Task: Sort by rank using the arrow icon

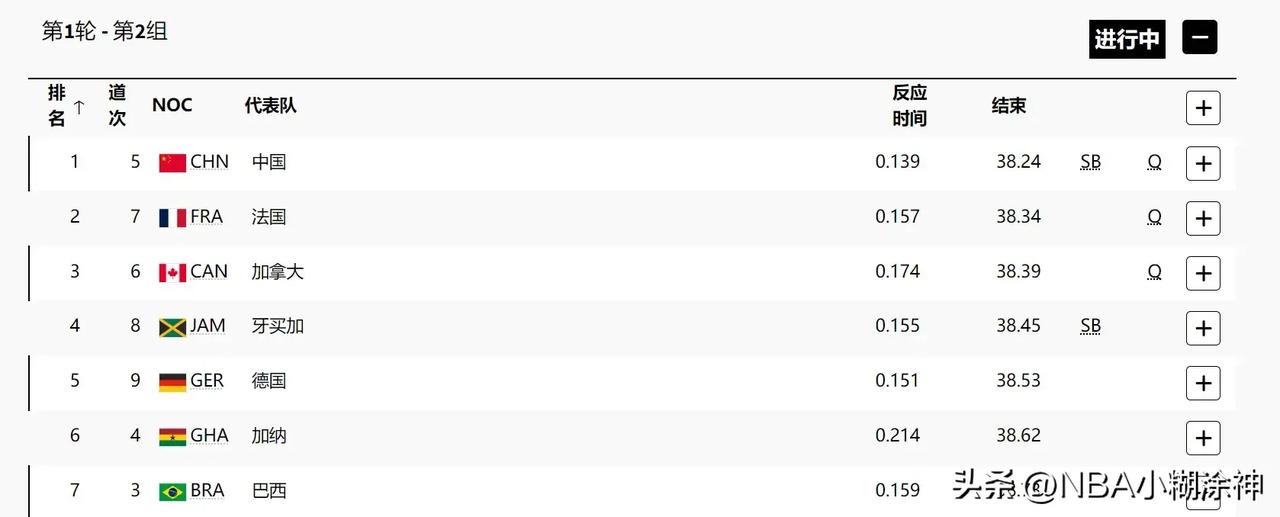Action: pyautogui.click(x=79, y=106)
